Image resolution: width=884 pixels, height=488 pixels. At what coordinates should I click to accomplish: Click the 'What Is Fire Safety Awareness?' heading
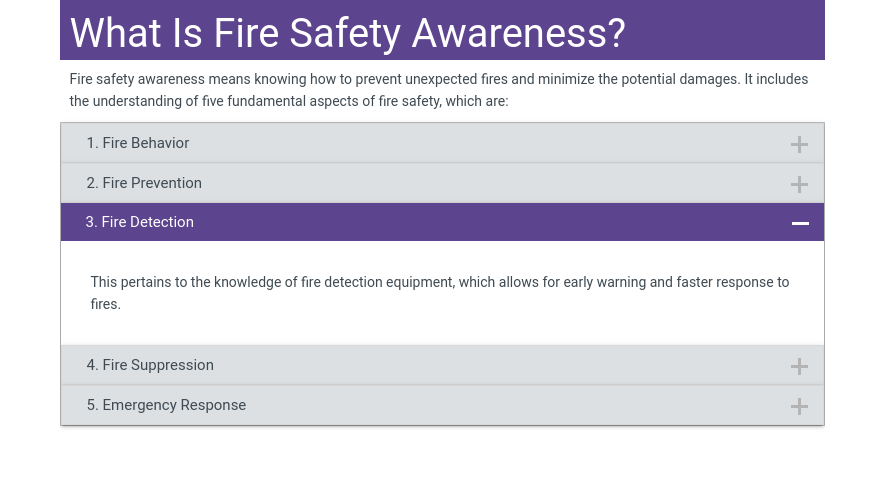[347, 33]
